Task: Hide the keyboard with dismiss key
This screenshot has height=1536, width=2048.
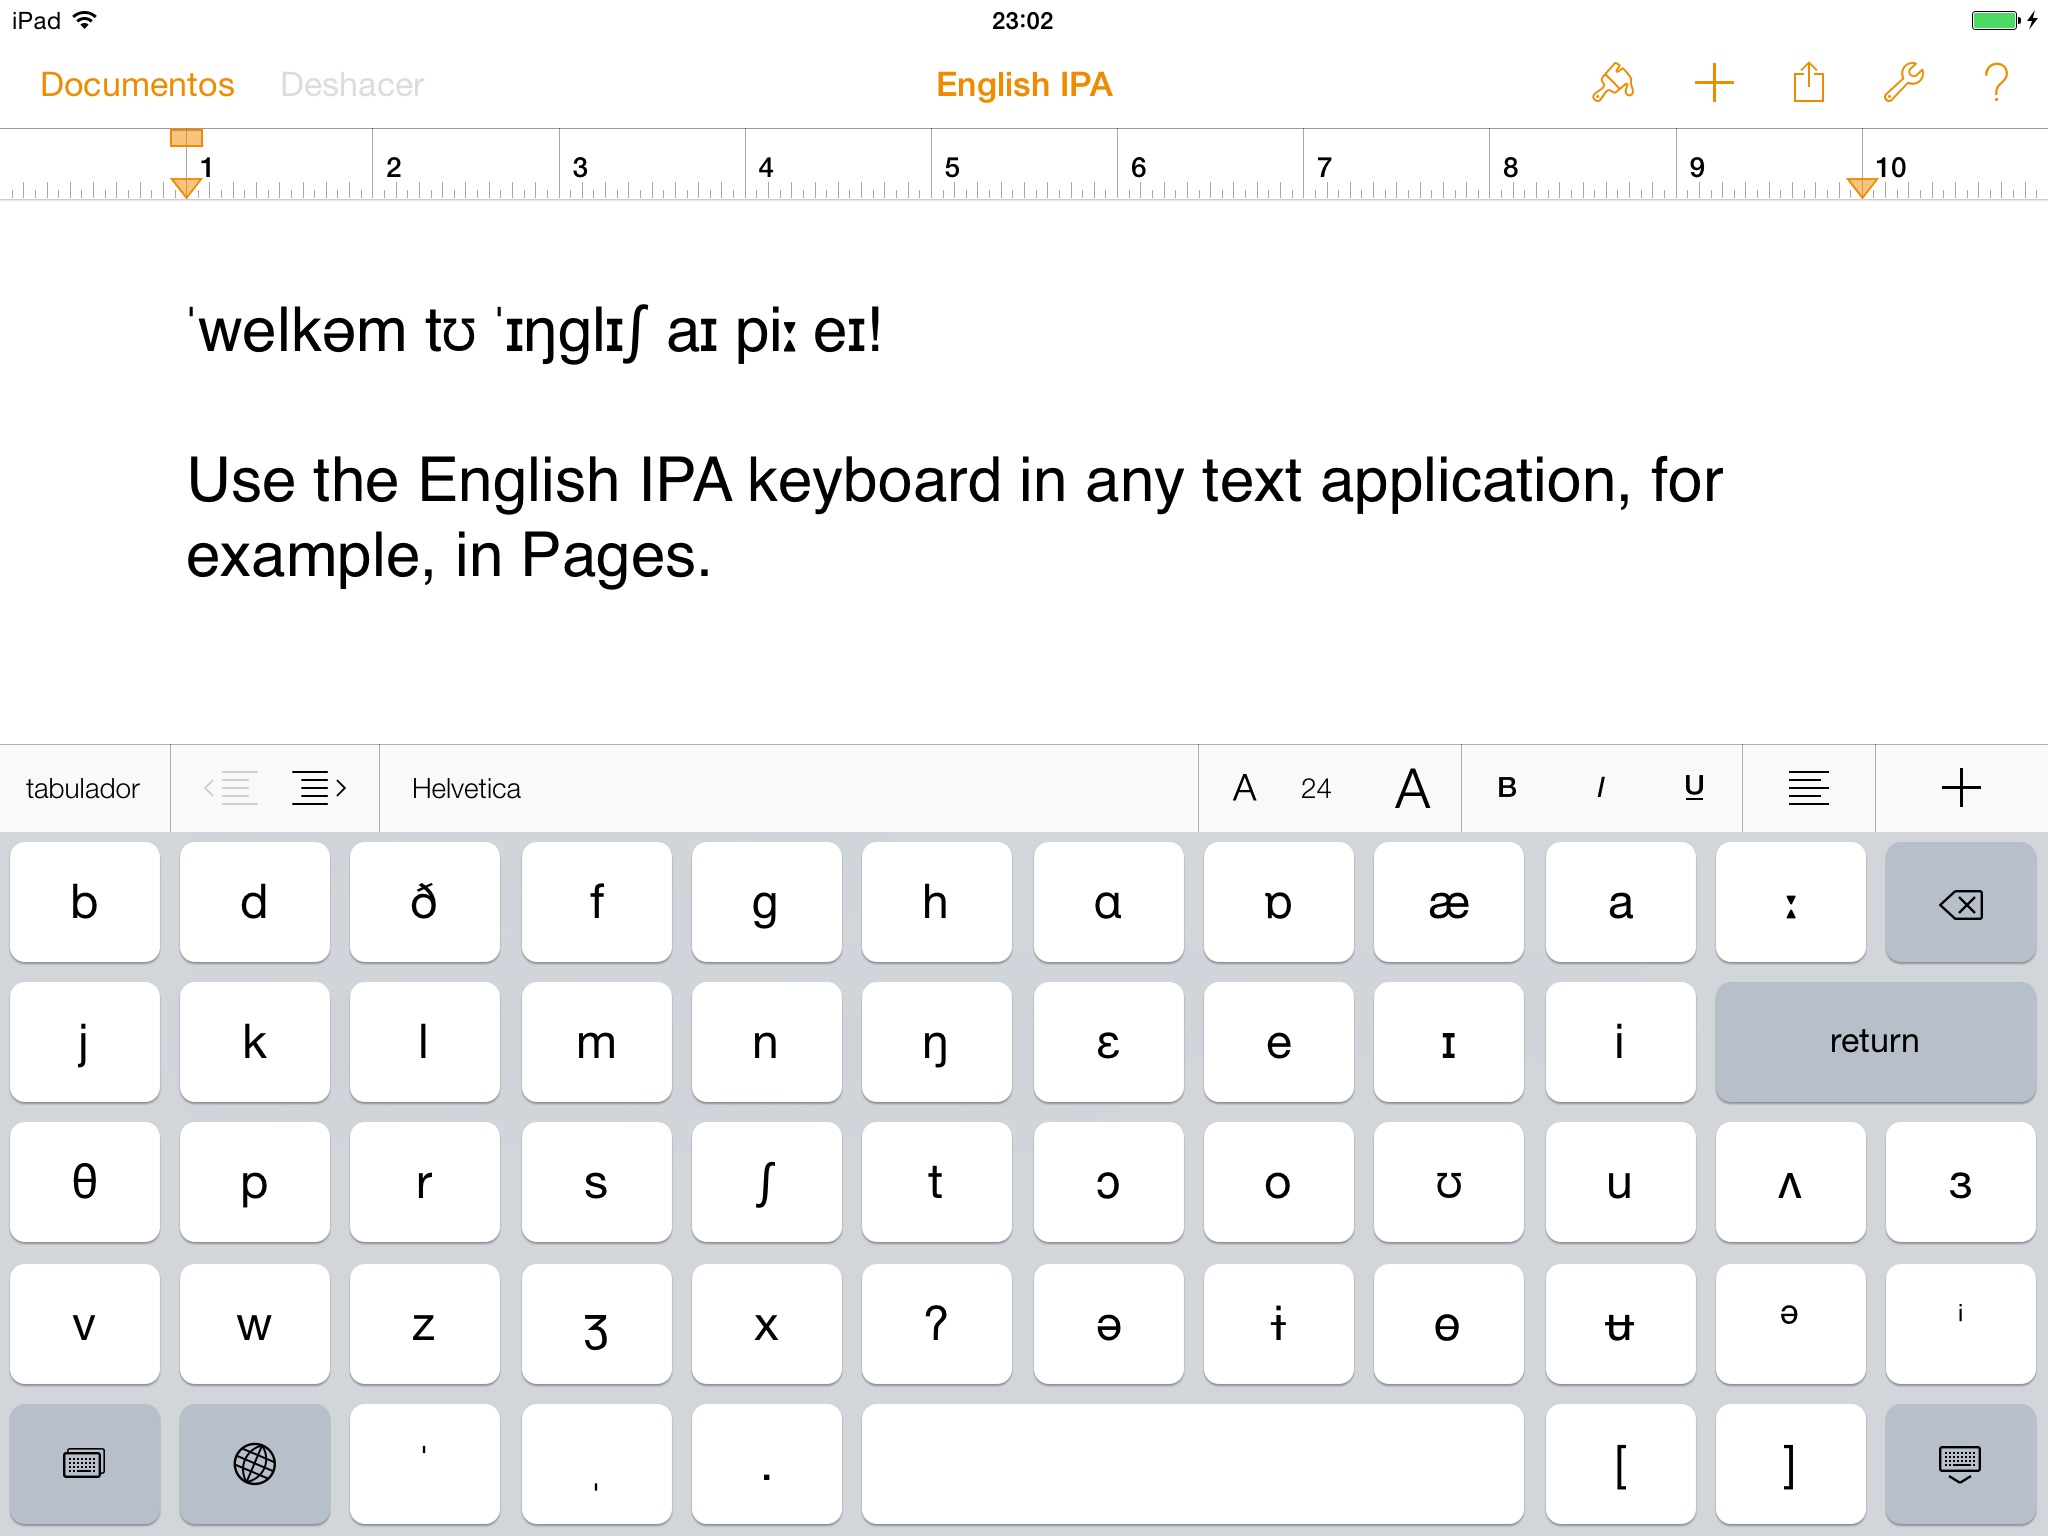Action: coord(1960,1464)
